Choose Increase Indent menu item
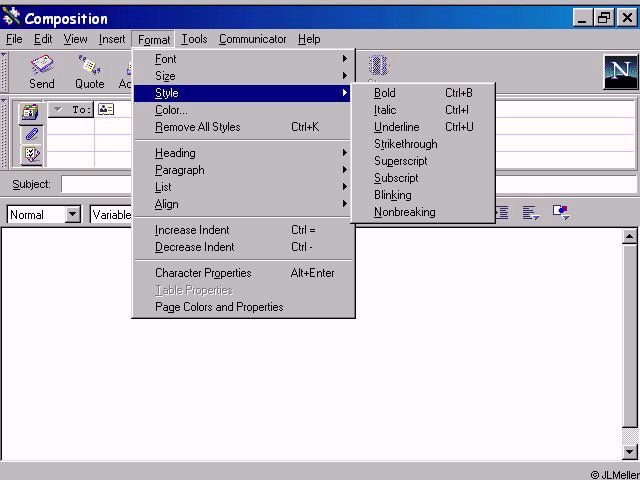640x480 pixels. pyautogui.click(x=243, y=230)
